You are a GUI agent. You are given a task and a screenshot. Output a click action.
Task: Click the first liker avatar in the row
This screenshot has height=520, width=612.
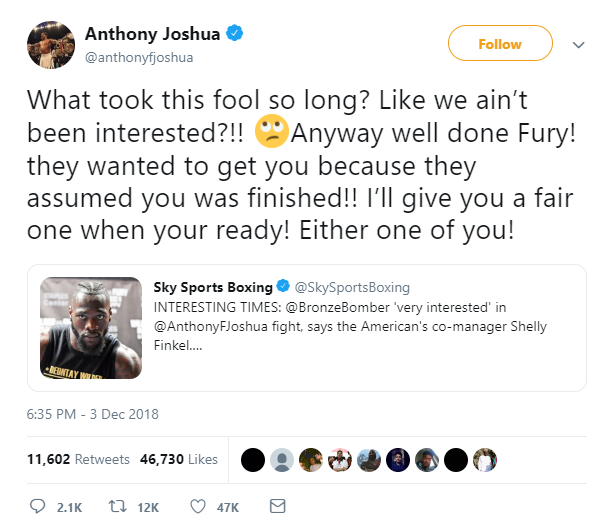tap(254, 459)
